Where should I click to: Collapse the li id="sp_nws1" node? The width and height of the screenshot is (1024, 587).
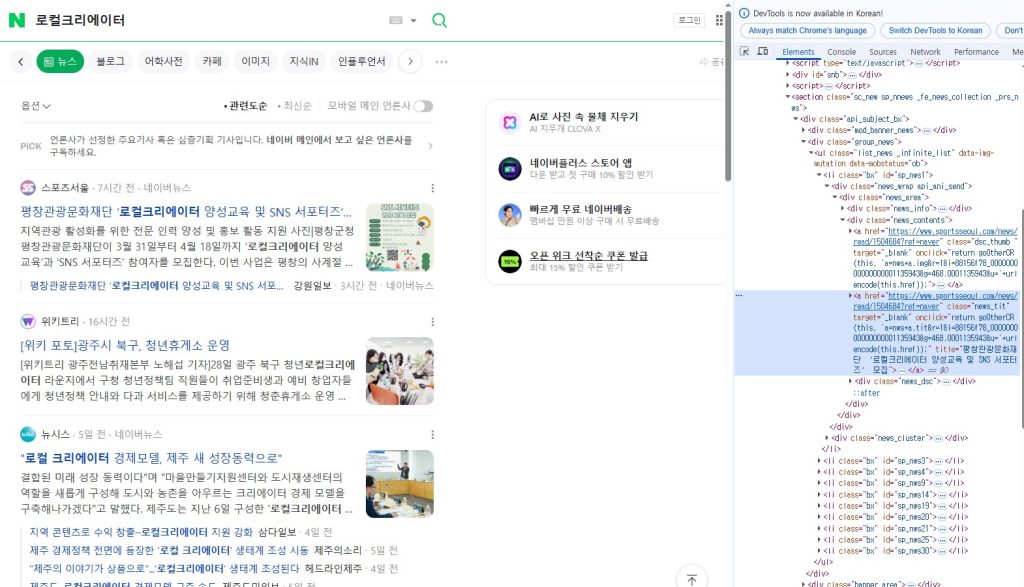pos(819,175)
